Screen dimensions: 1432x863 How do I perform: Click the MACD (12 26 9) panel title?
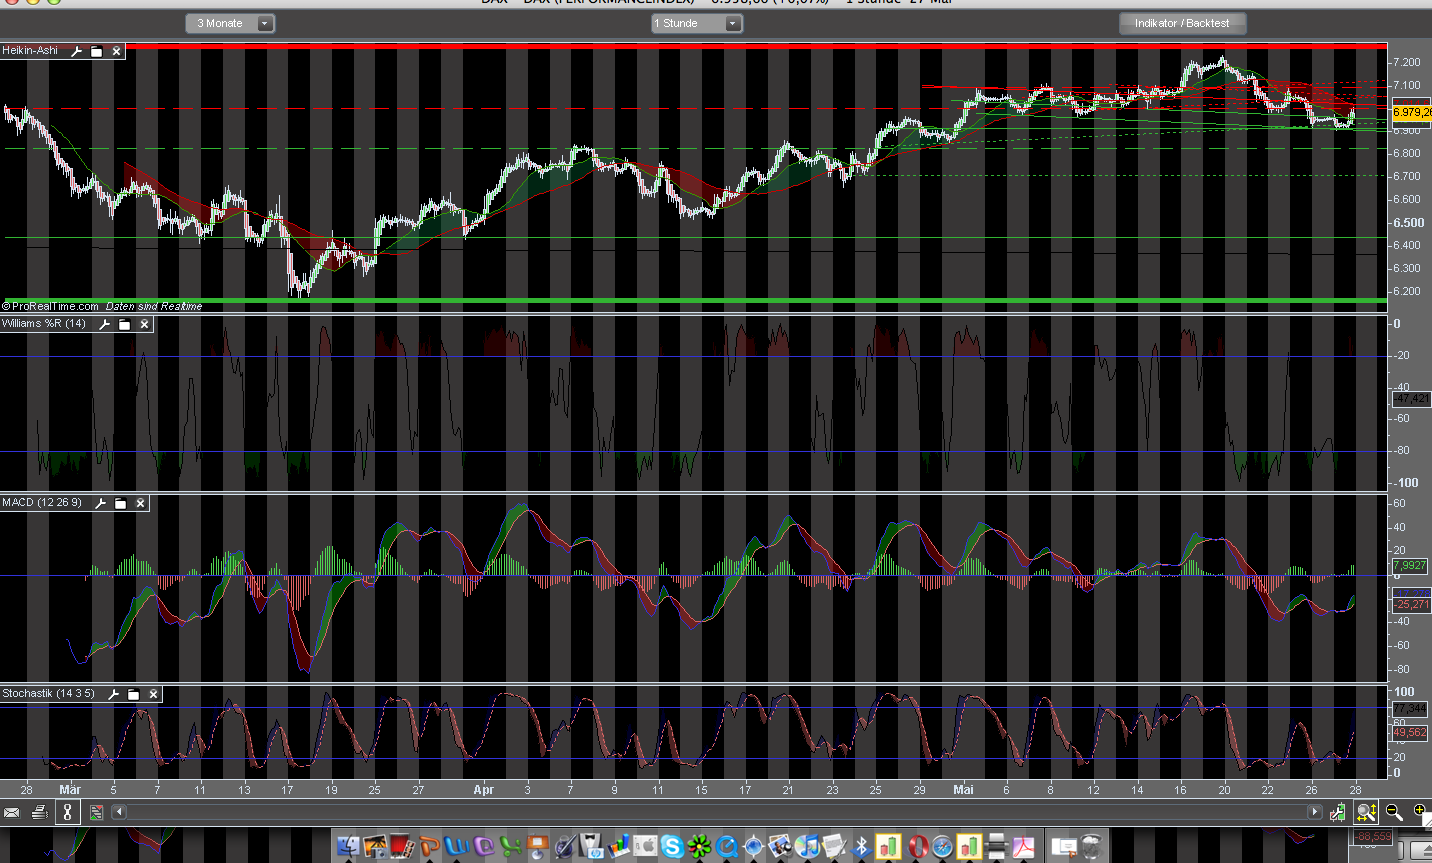42,502
